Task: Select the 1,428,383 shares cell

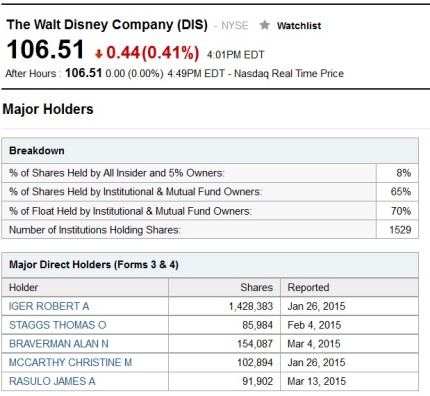Action: [x=251, y=306]
